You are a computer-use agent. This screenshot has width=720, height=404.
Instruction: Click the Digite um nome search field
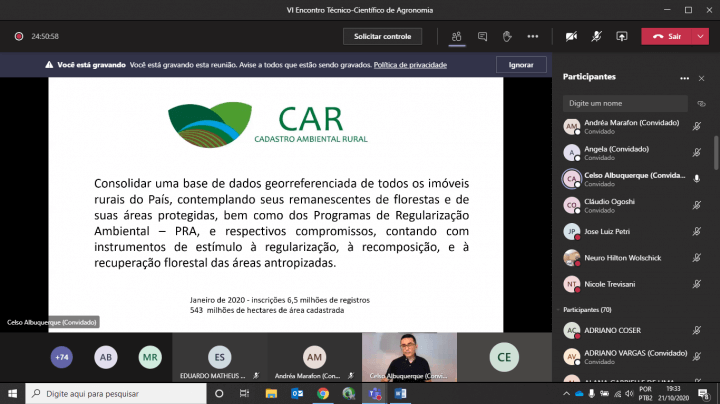[x=622, y=103]
